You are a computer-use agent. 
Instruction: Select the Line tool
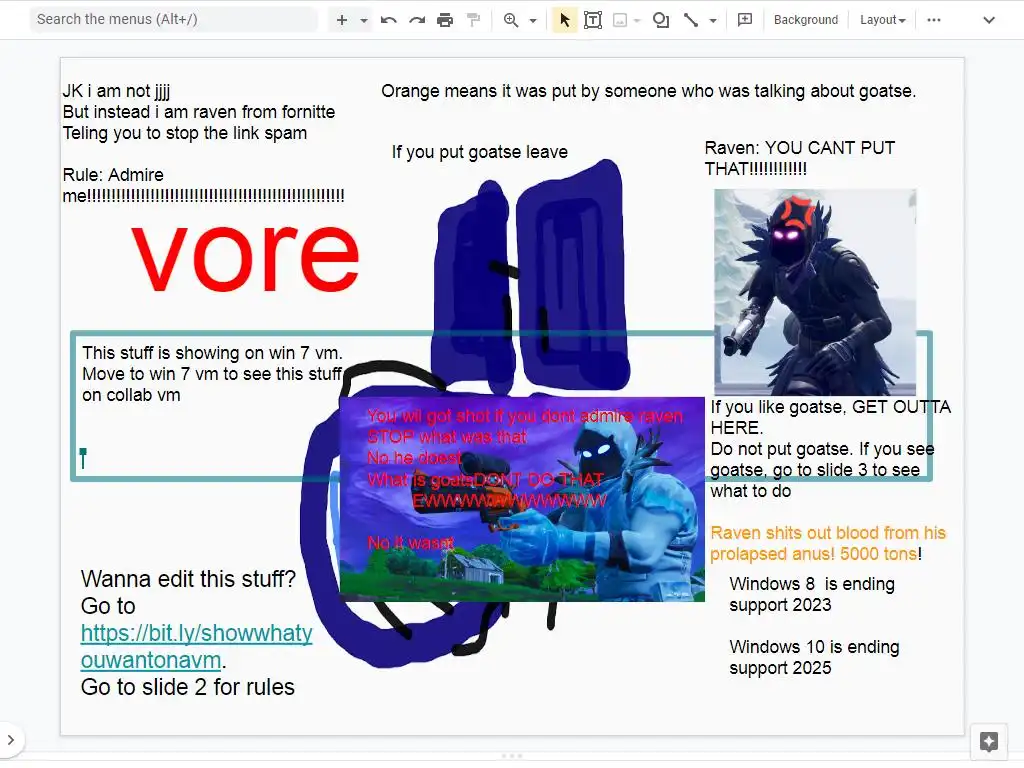(x=690, y=20)
